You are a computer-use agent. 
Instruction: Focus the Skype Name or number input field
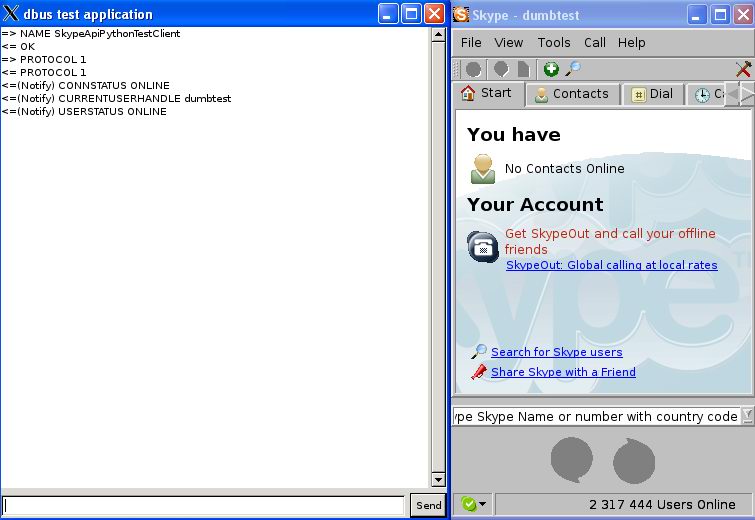click(597, 416)
